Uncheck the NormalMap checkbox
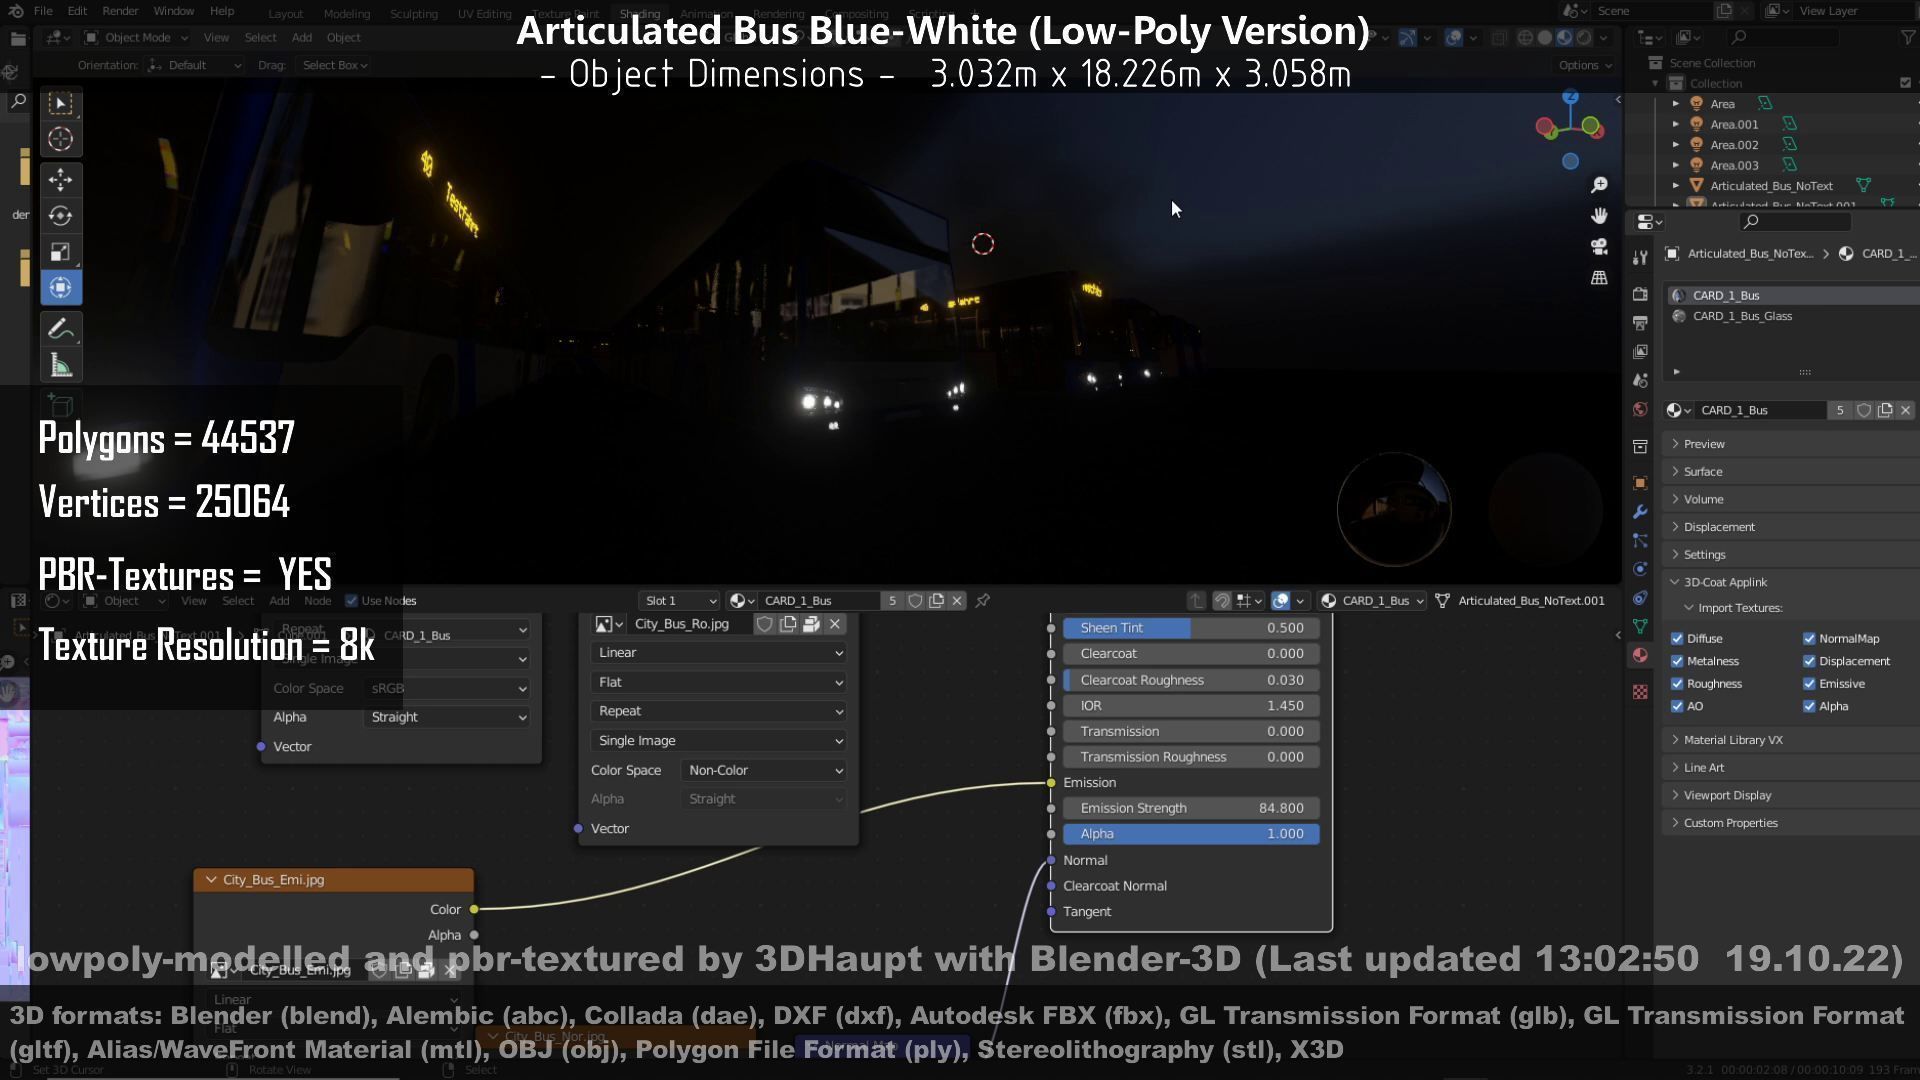This screenshot has height=1080, width=1920. click(x=1809, y=638)
